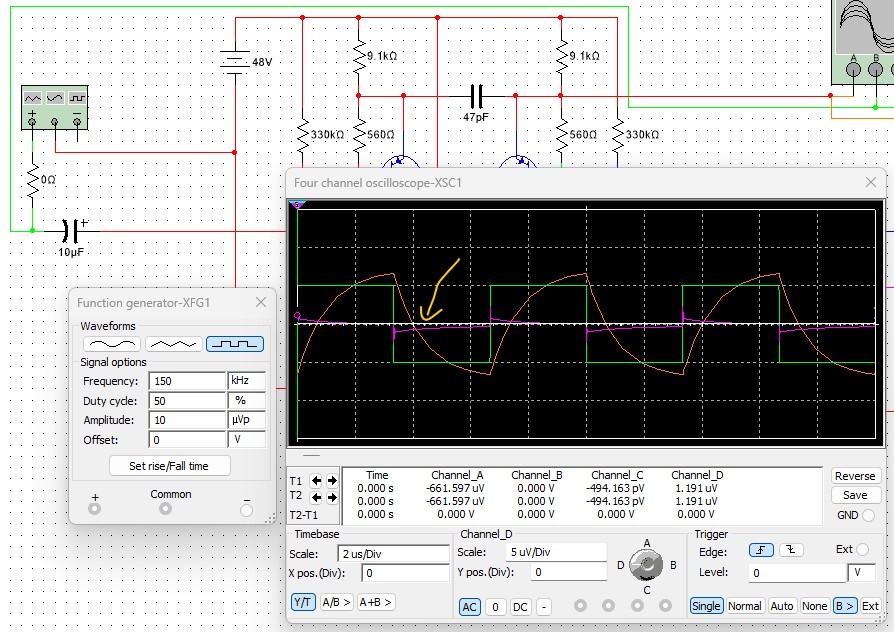Move cursor T2 left with arrow
The height and width of the screenshot is (632, 894).
[x=316, y=497]
